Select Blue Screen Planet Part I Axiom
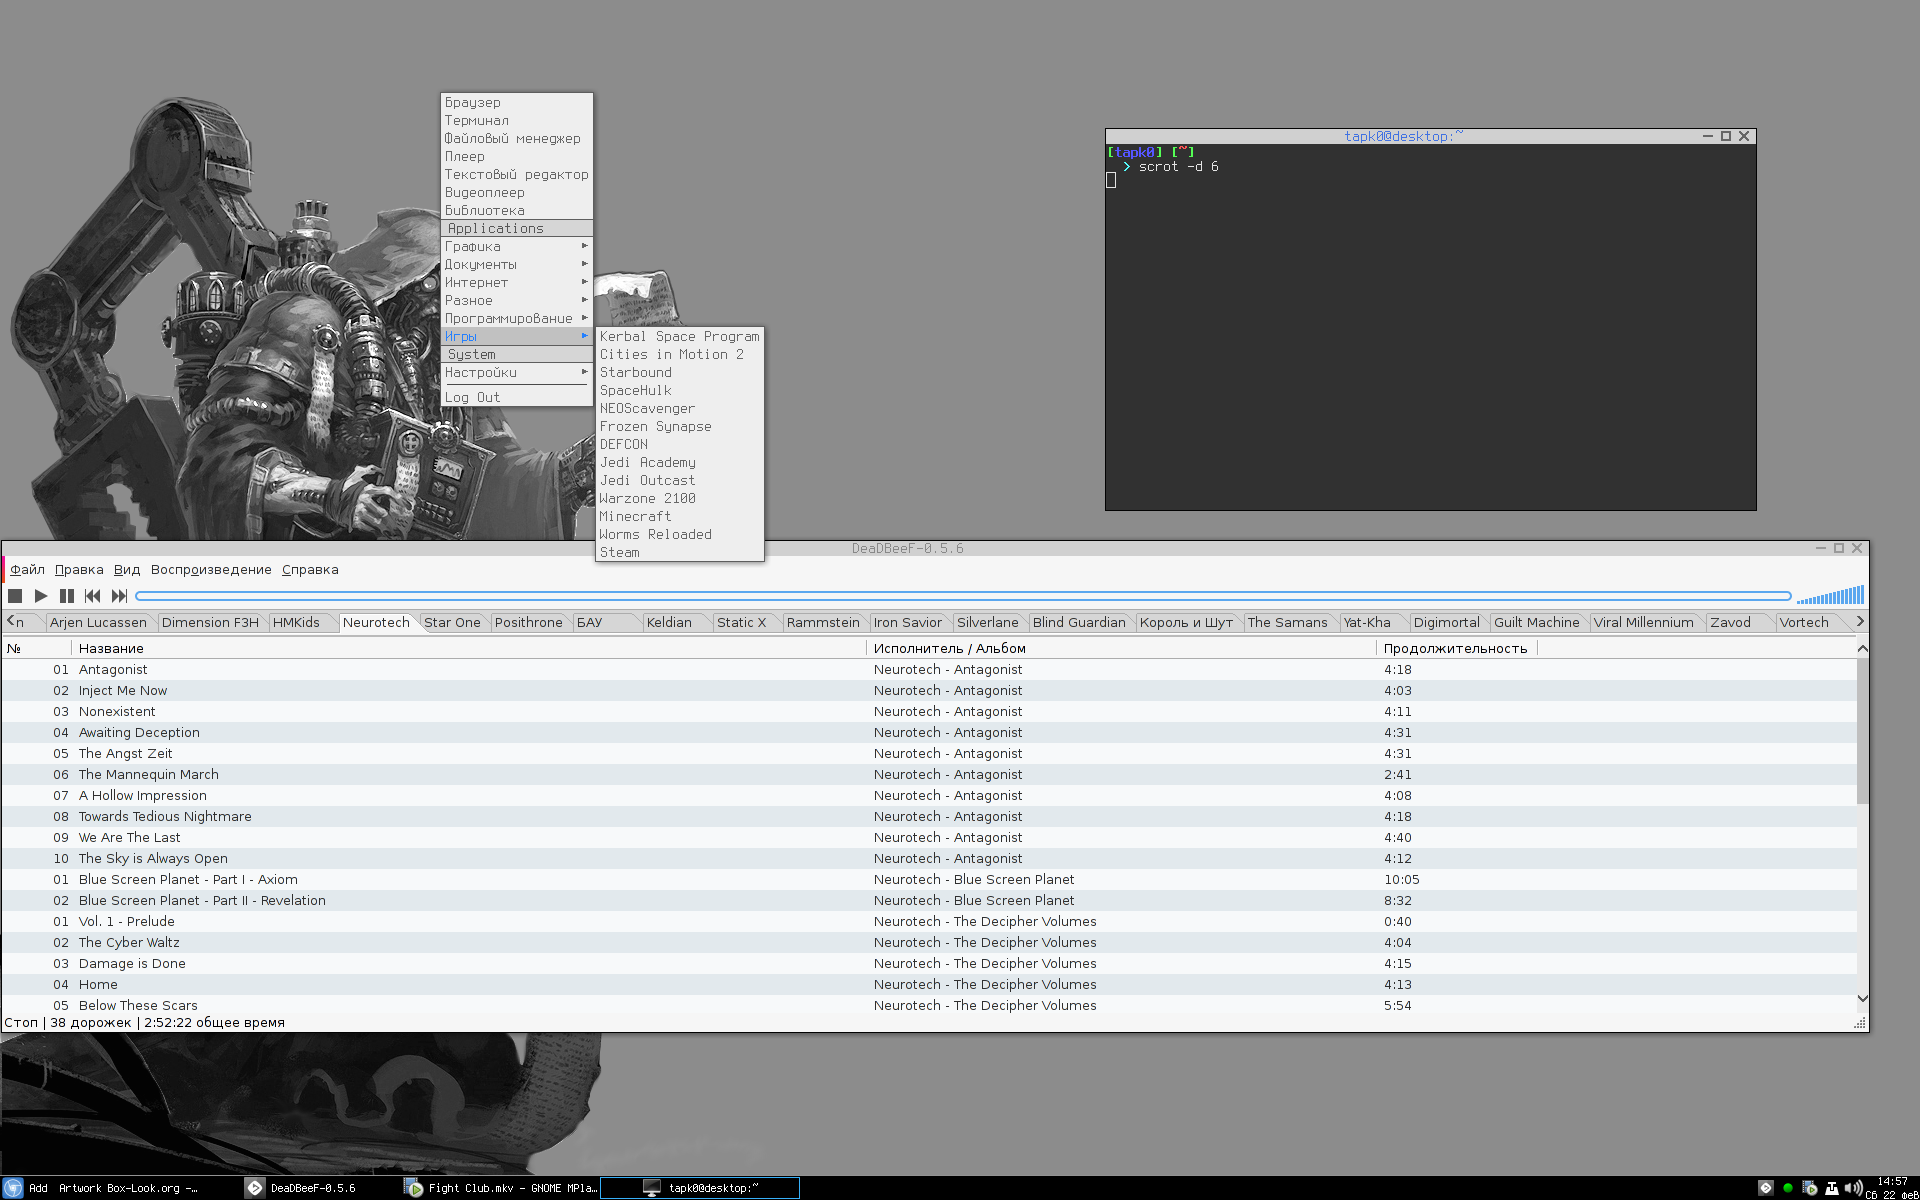Viewport: 1920px width, 1200px height. [x=929, y=879]
